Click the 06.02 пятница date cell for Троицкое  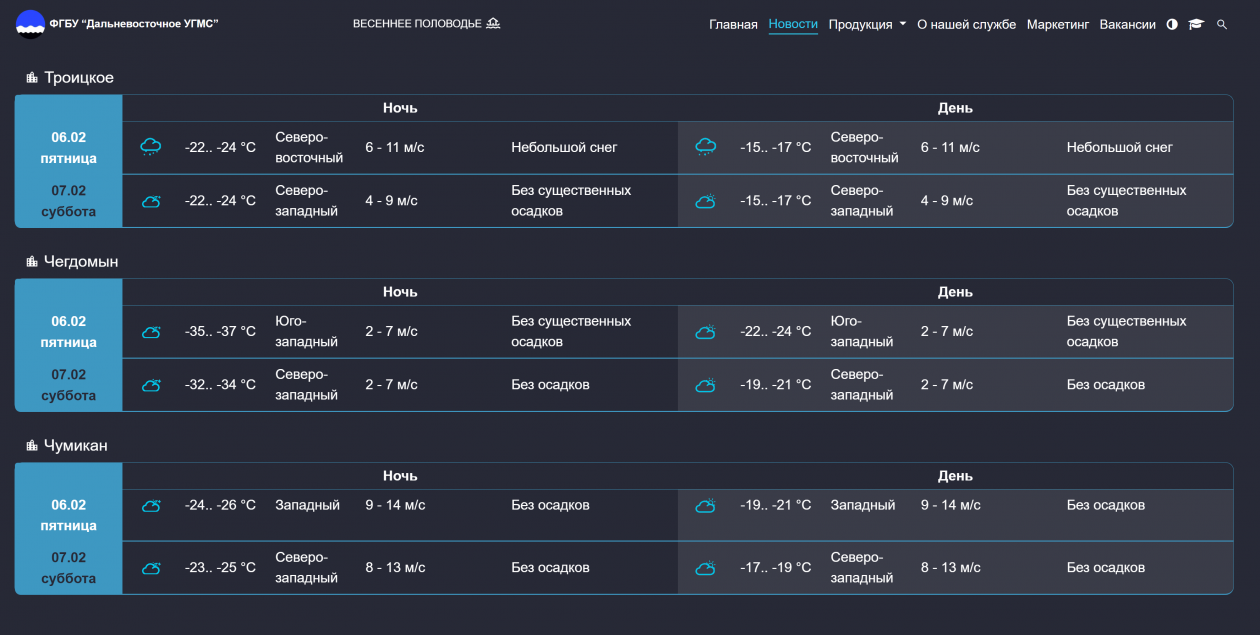(69, 148)
